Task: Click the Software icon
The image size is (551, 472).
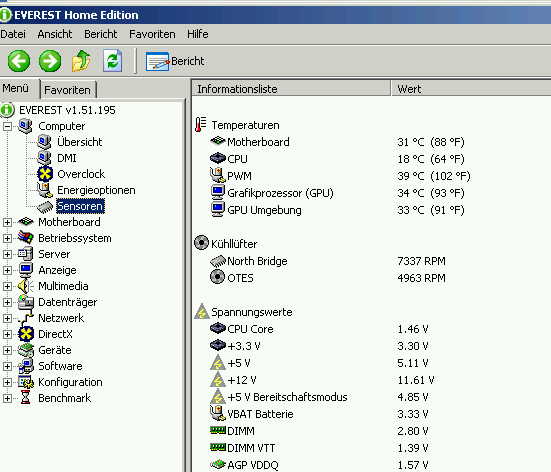Action: (x=26, y=366)
